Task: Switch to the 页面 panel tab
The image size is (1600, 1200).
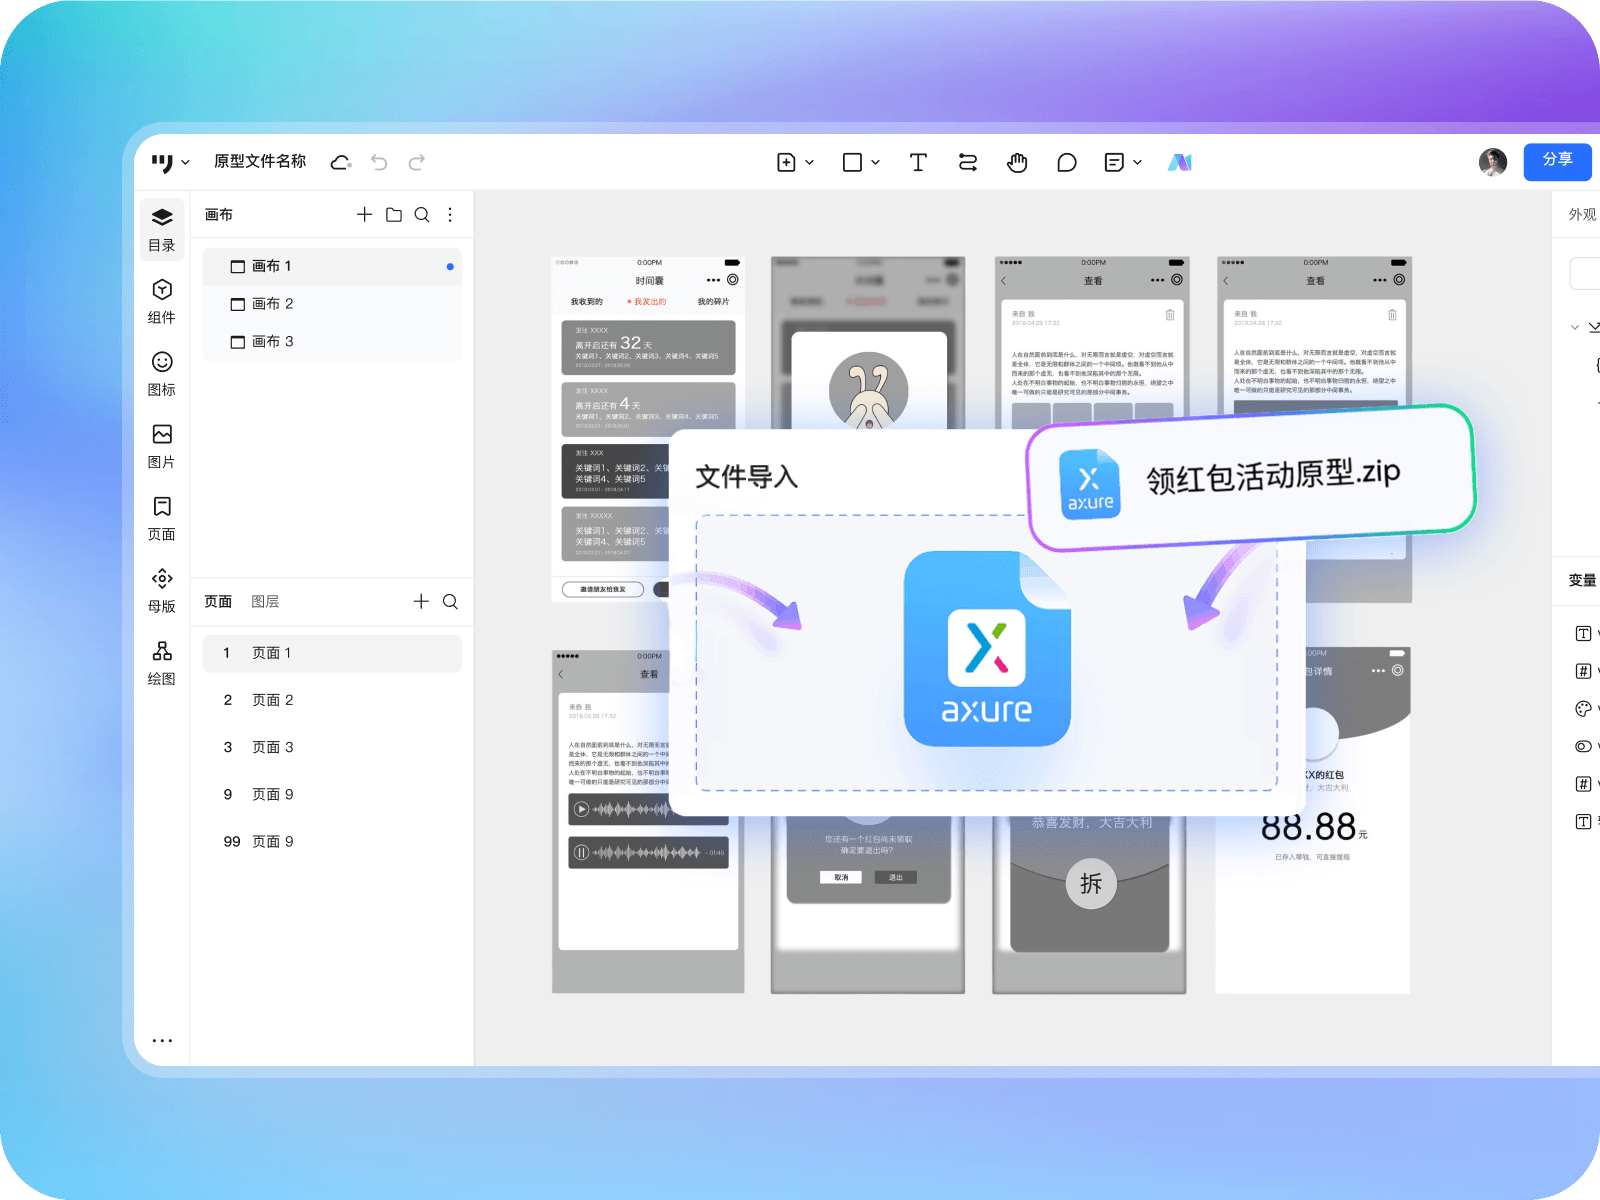Action: (x=218, y=602)
